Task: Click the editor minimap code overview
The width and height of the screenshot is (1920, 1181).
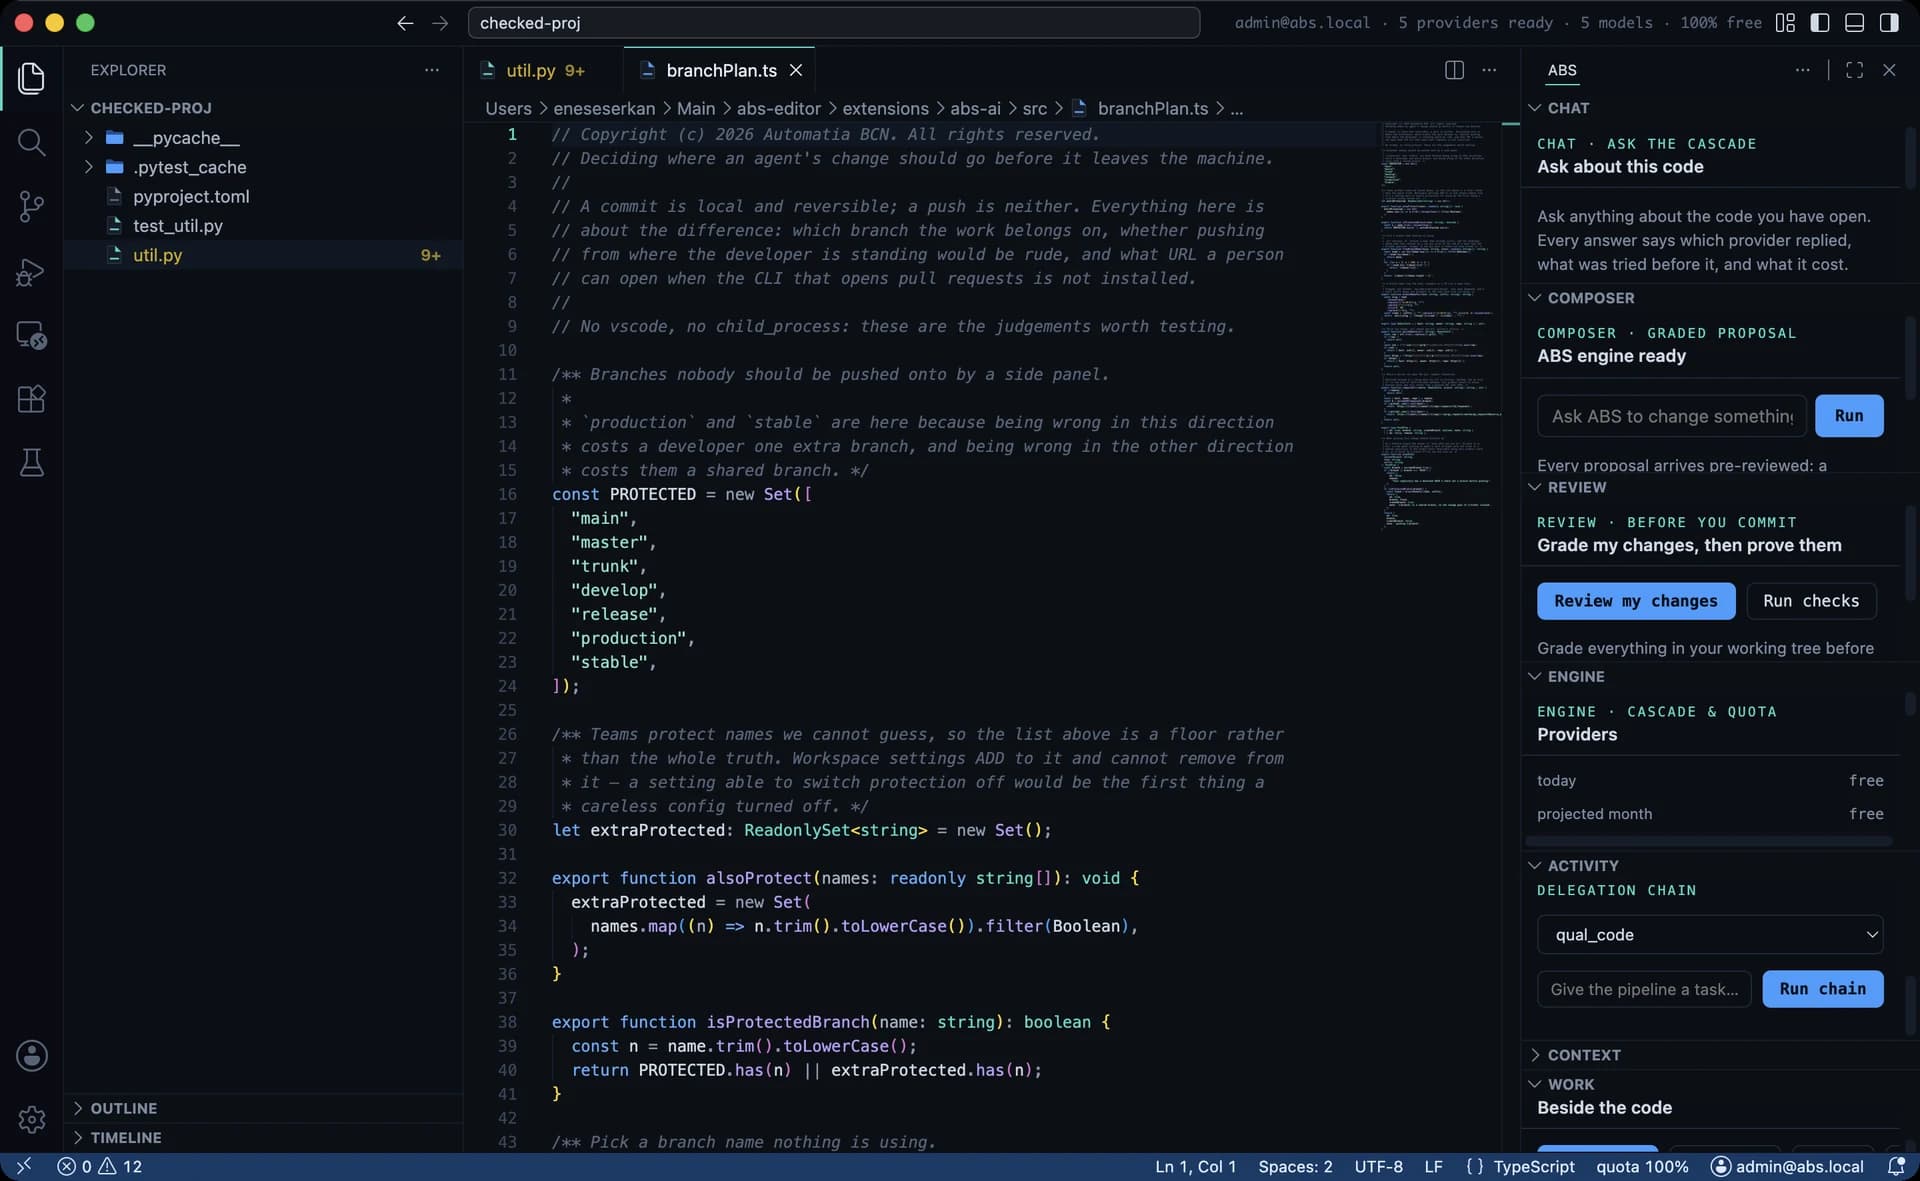Action: pos(1439,325)
